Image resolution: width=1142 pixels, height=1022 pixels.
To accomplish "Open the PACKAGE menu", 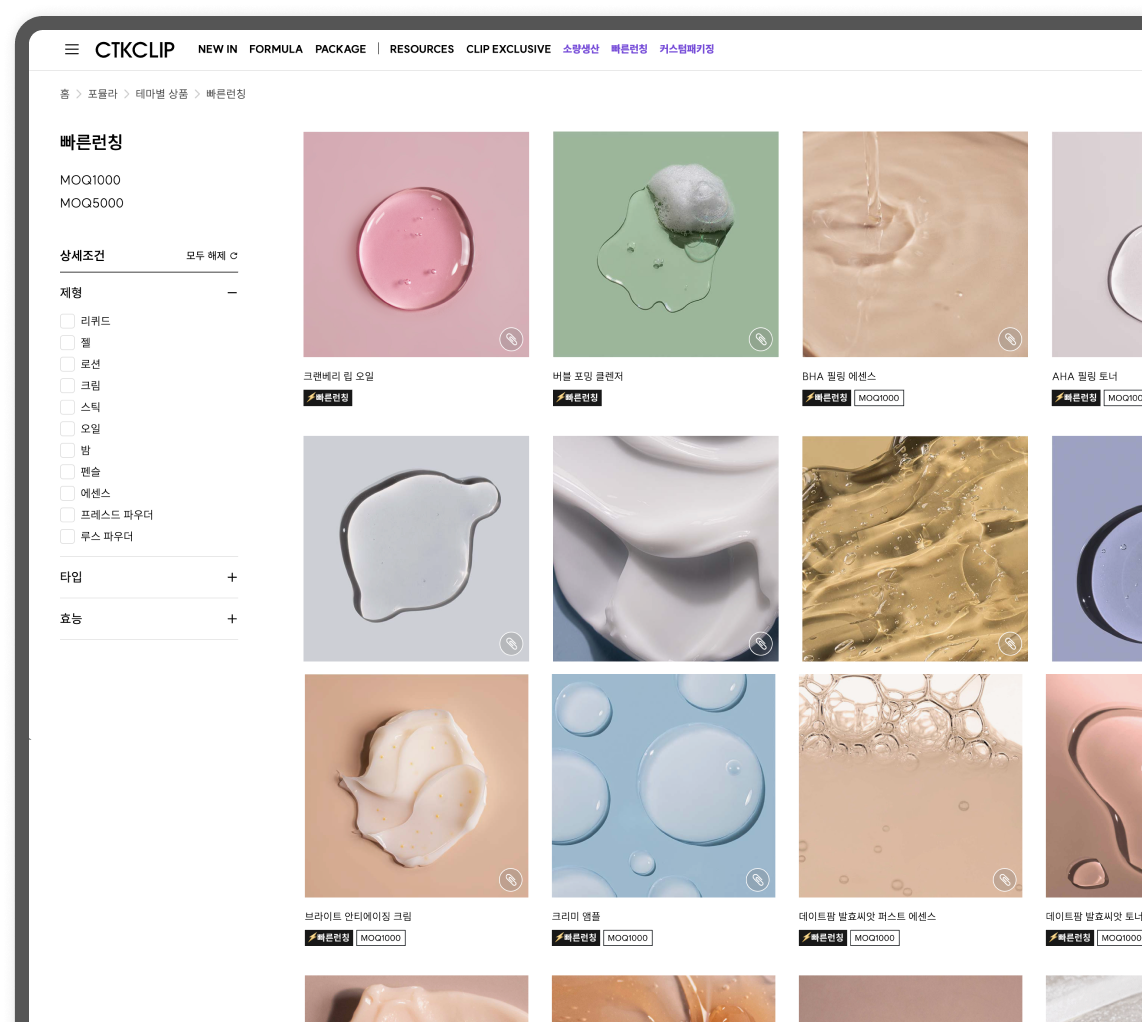I will tap(341, 49).
